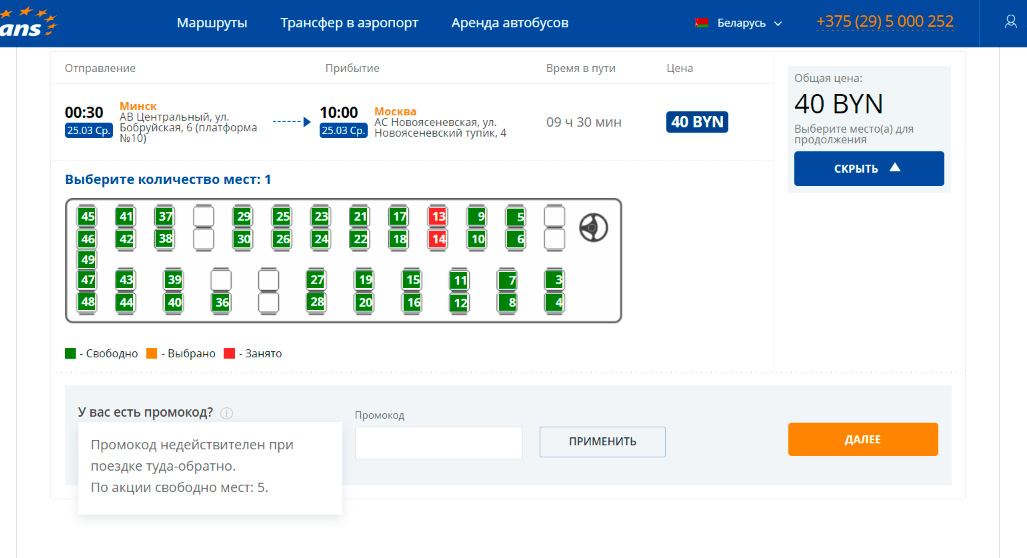Go to Трансфер в аэропорт
Screen dimensions: 1027x558
349,22
